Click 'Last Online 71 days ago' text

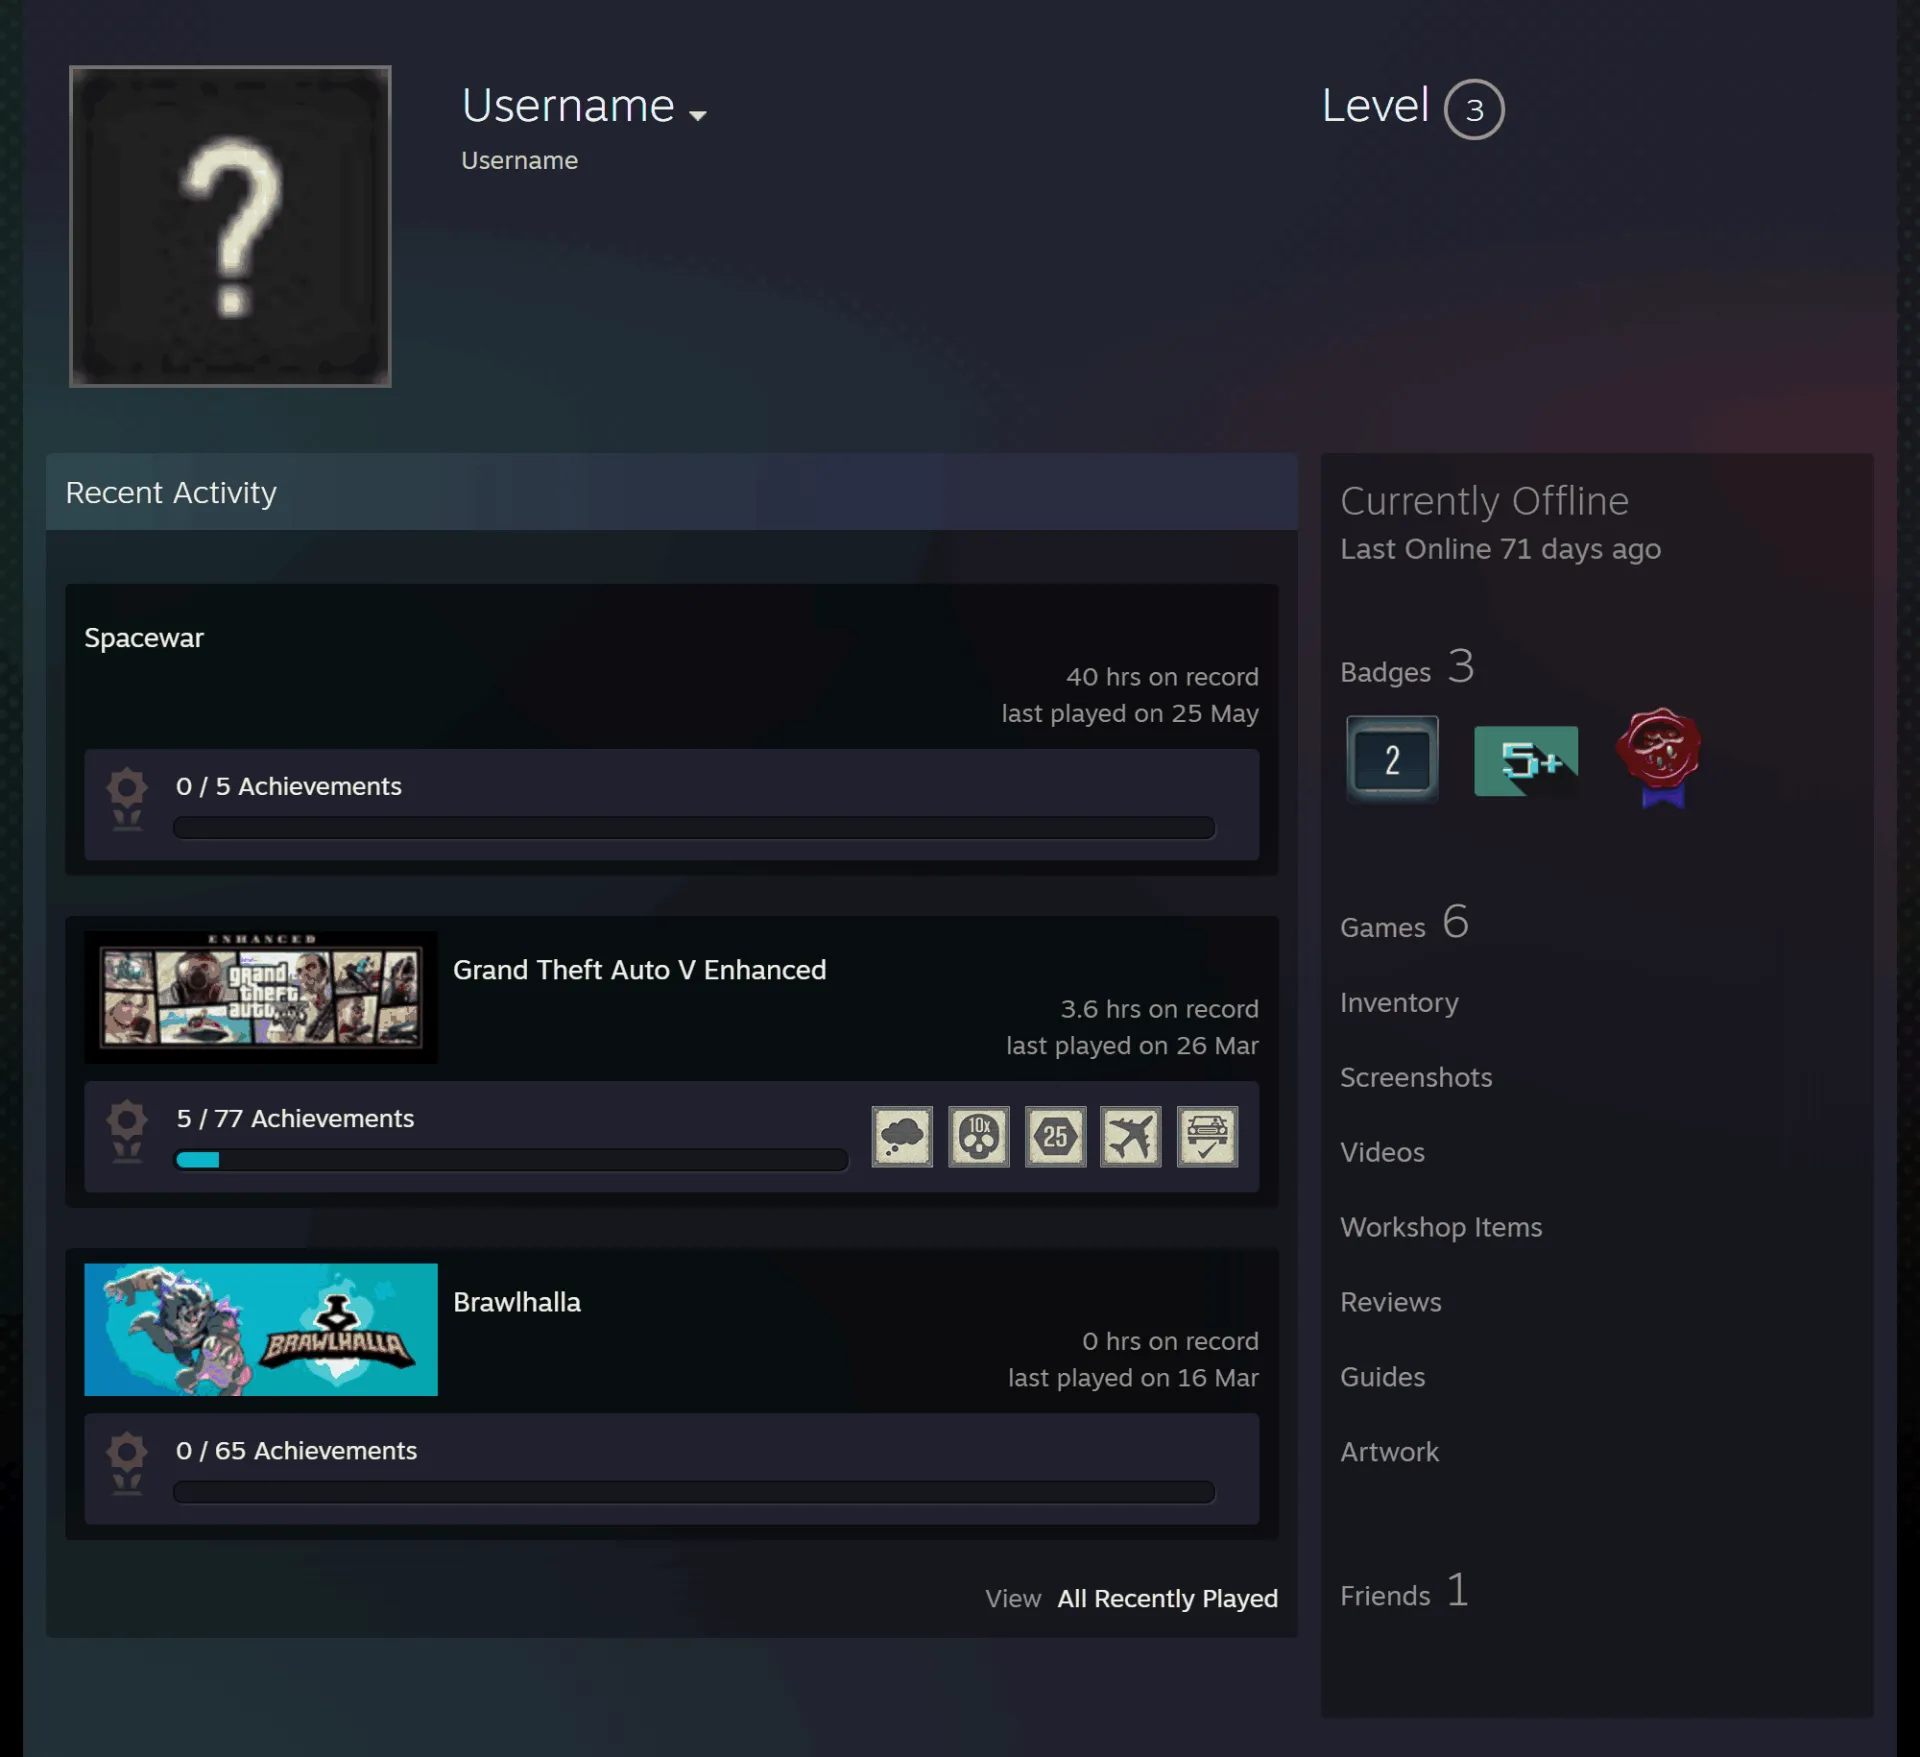[1500, 549]
